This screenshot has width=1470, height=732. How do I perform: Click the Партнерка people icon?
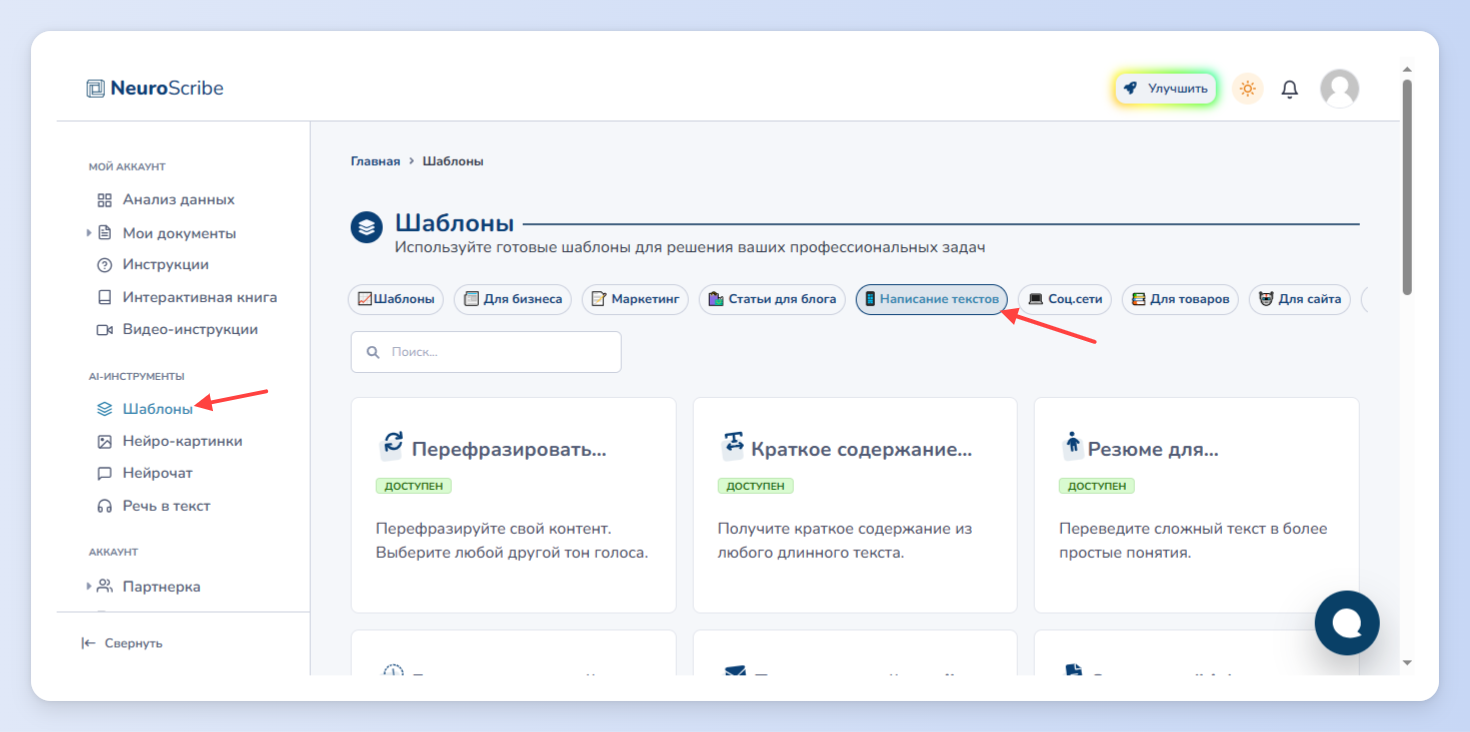[x=104, y=586]
